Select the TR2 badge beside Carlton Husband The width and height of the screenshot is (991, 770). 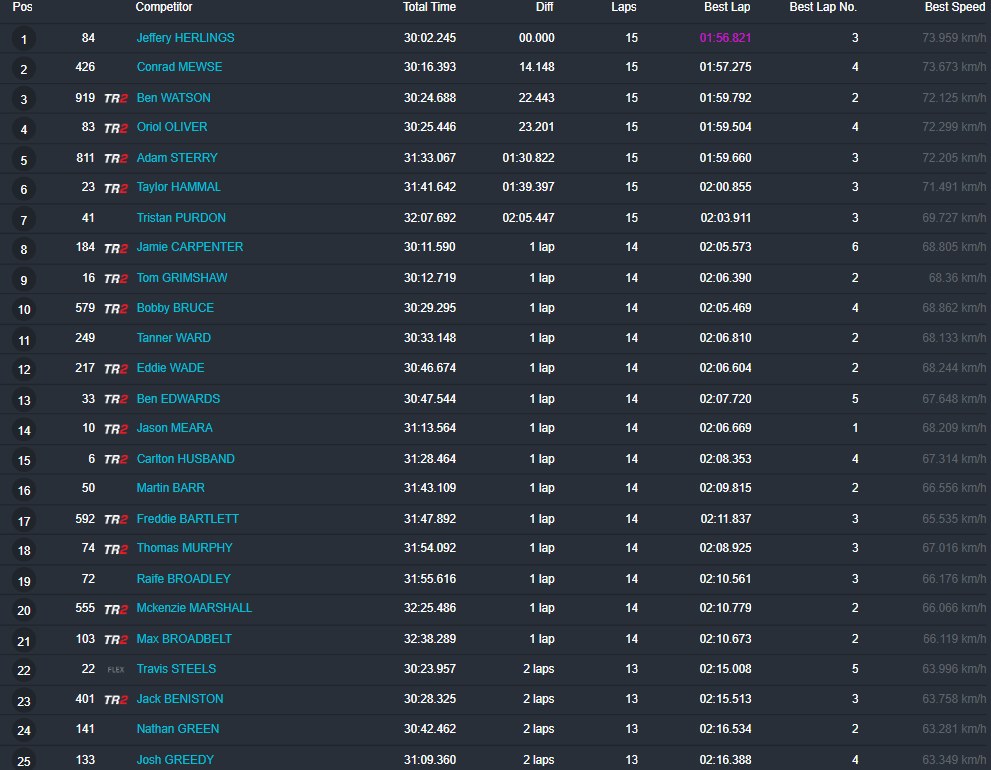[116, 458]
